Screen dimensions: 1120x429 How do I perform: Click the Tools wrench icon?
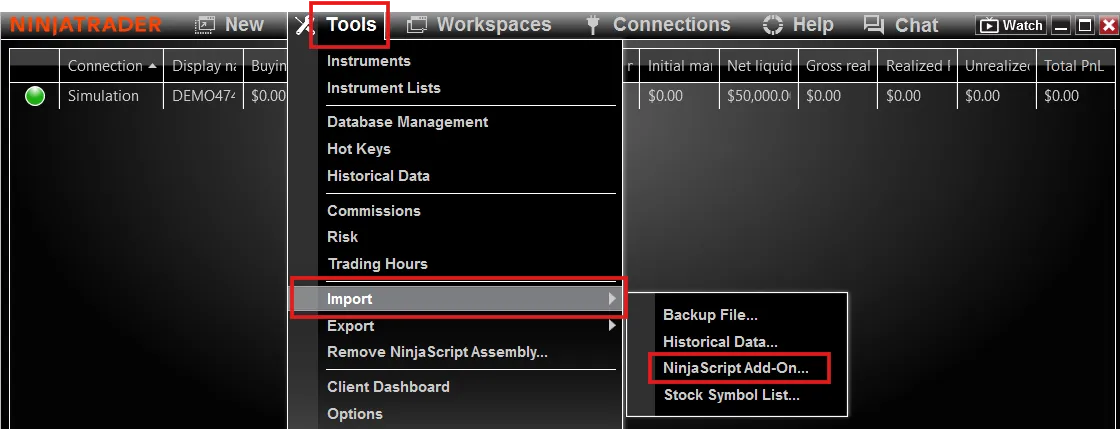point(305,26)
